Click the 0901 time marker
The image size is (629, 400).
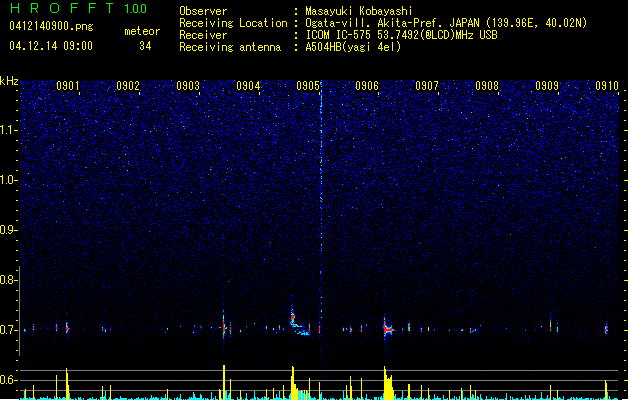pyautogui.click(x=67, y=86)
